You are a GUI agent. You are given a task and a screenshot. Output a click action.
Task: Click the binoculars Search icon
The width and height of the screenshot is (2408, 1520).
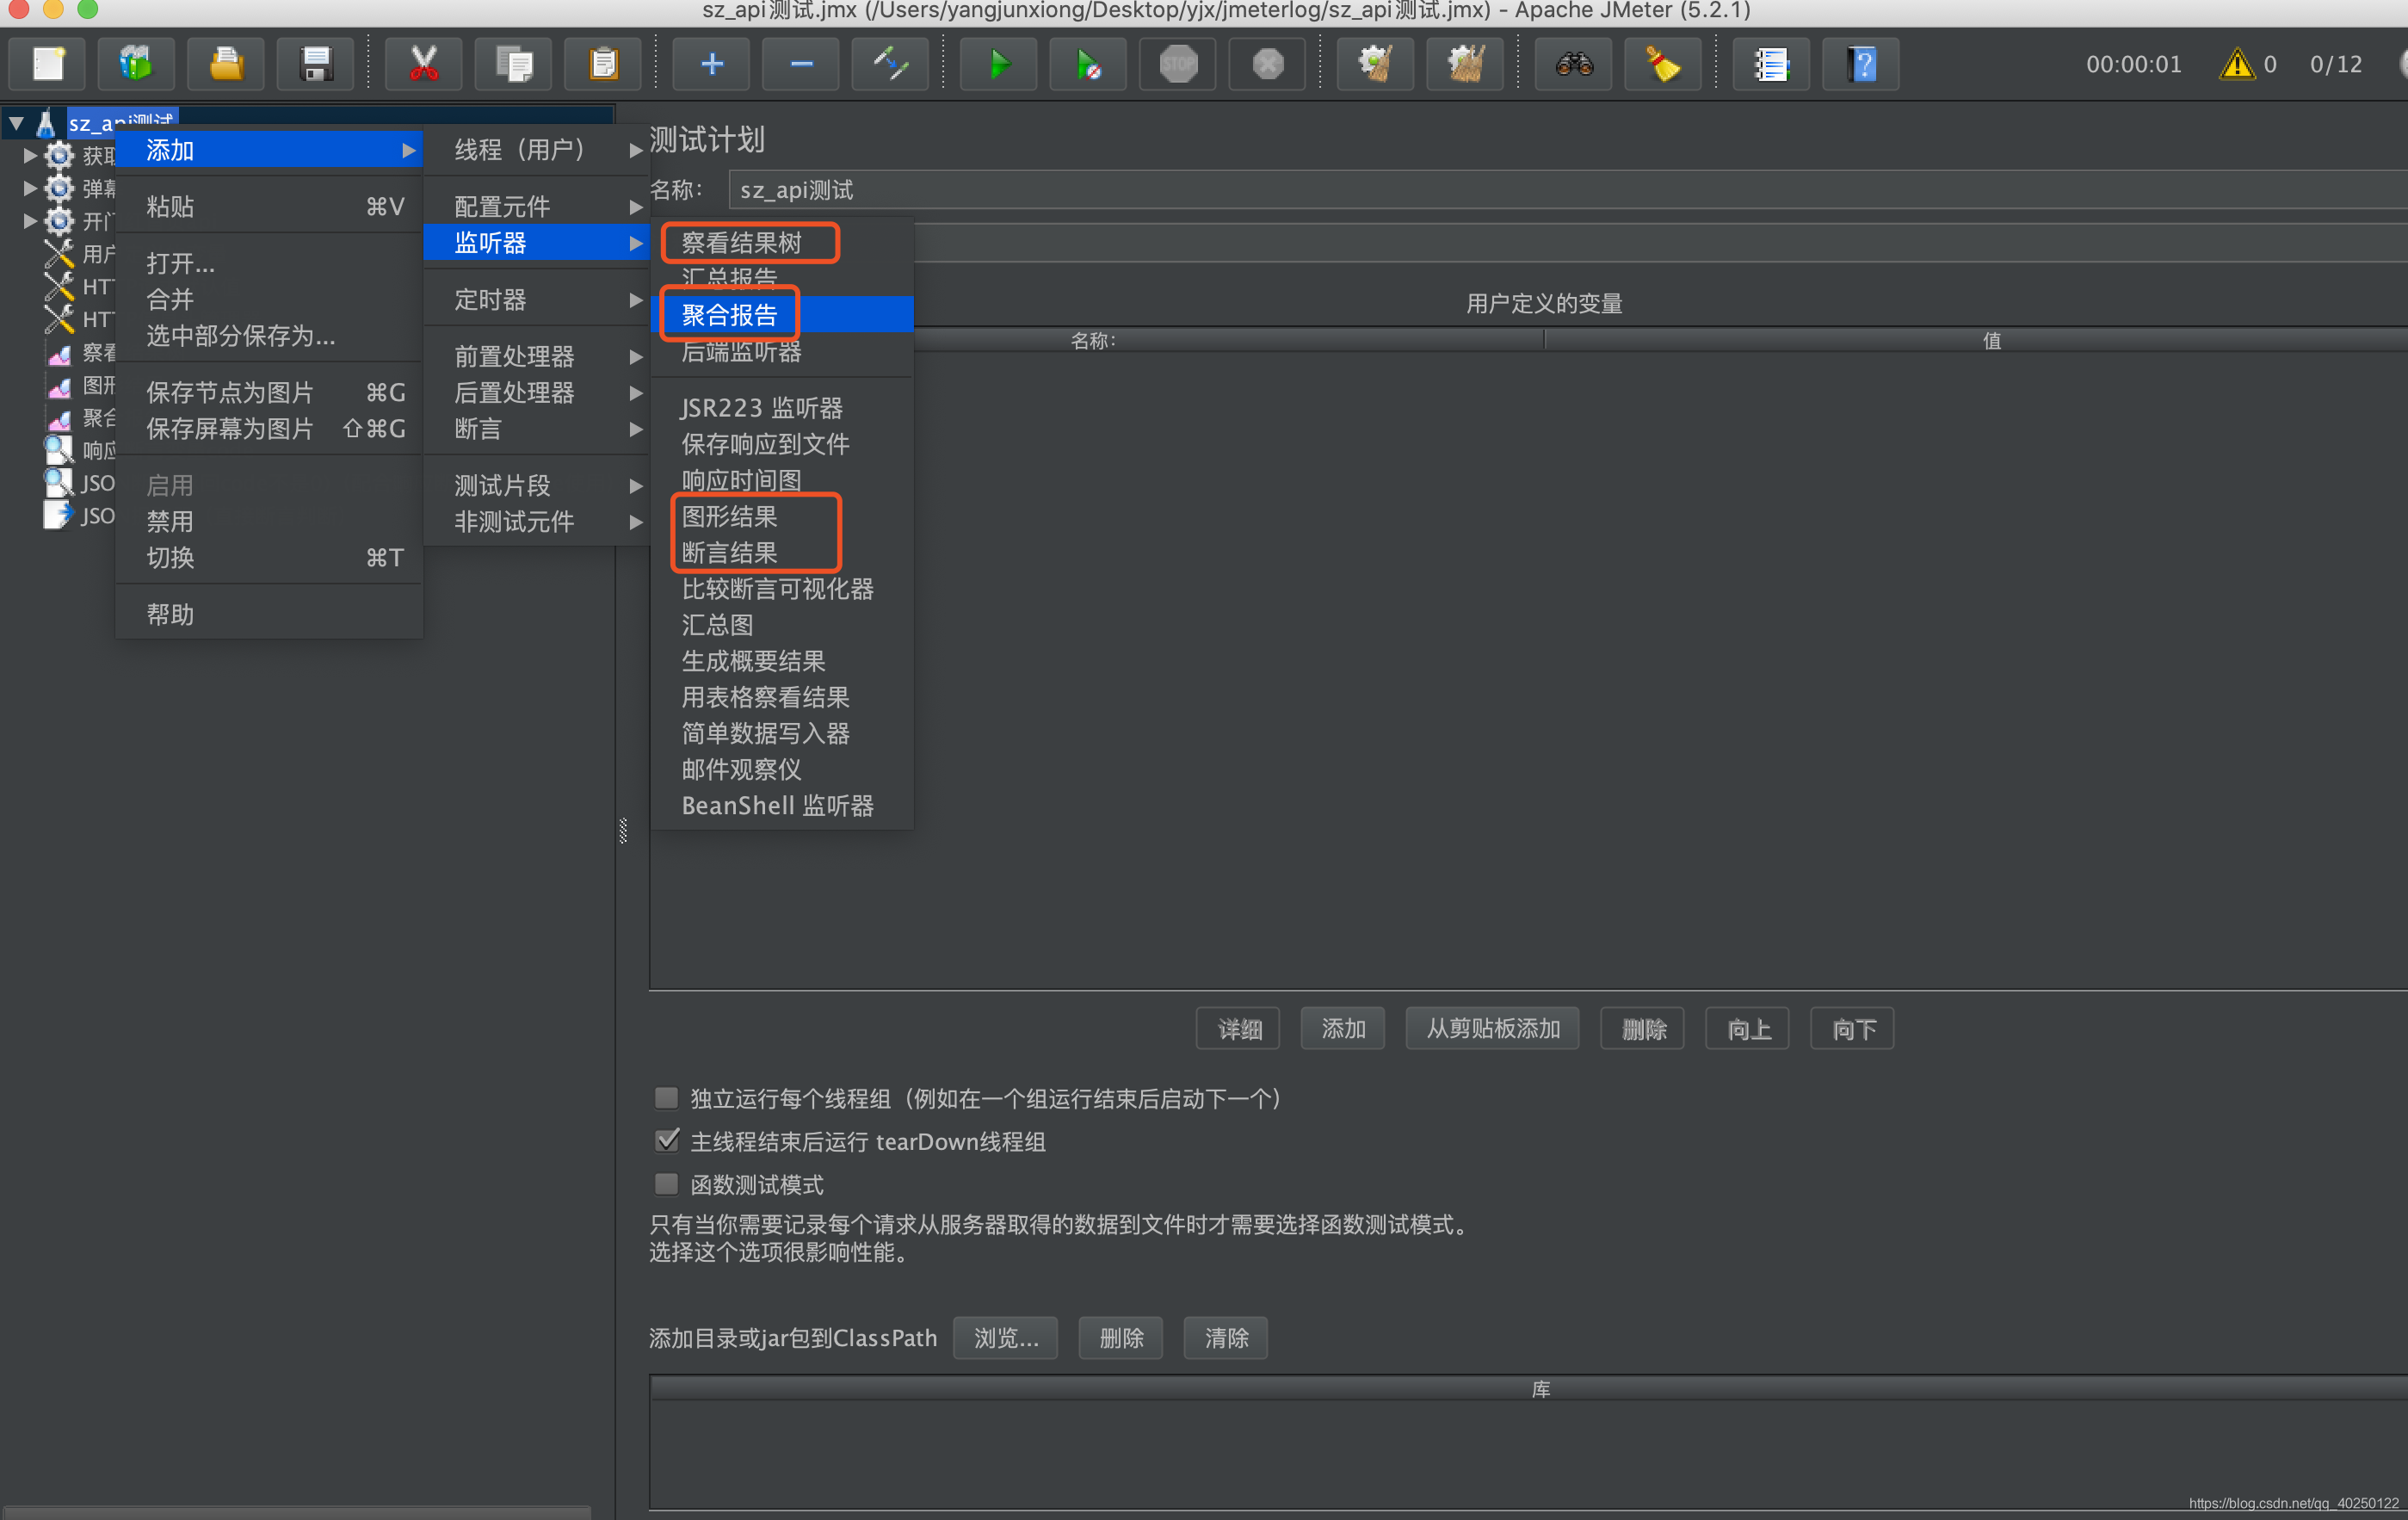(1573, 65)
